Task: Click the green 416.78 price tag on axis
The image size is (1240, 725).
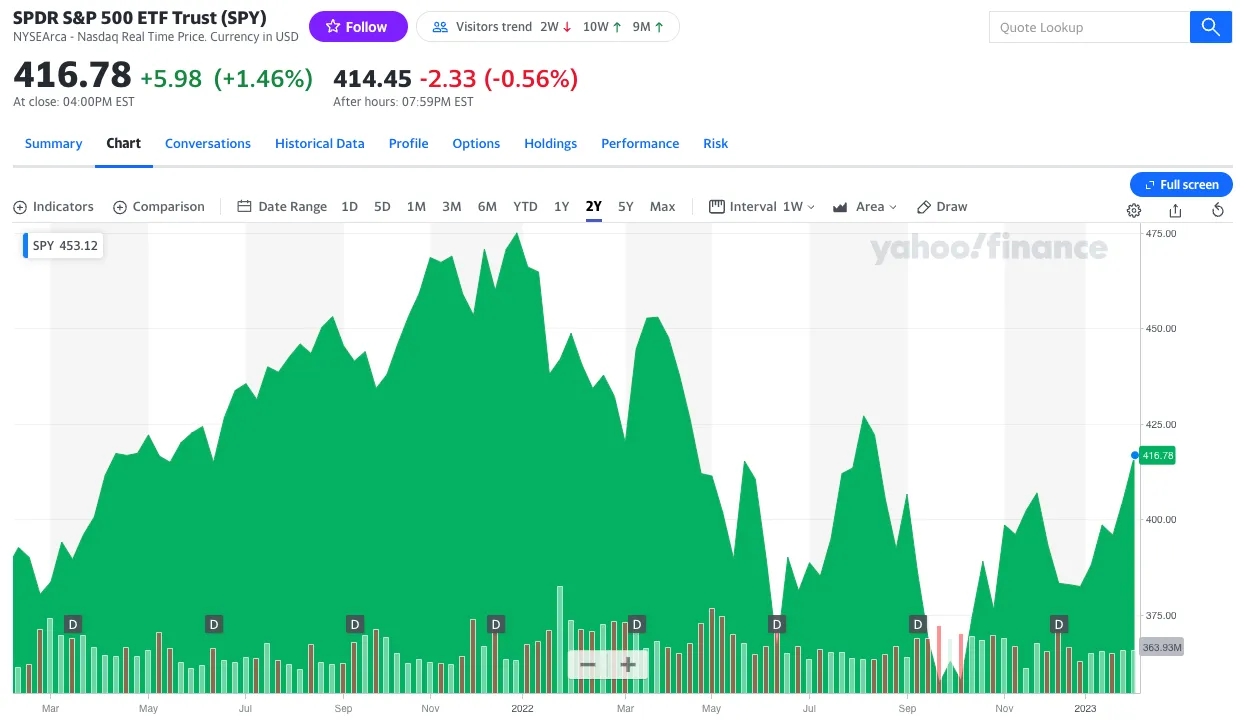Action: (x=1157, y=456)
